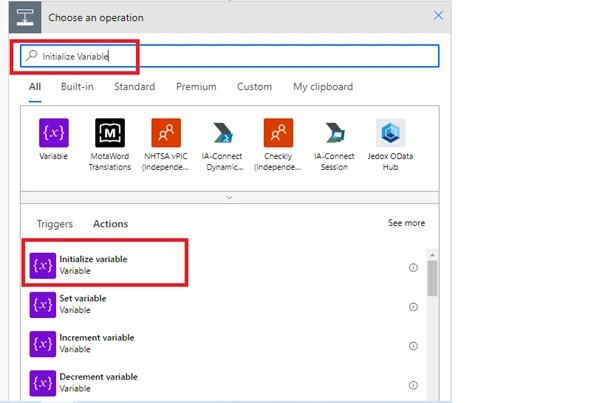Switch to the All tab
Viewport: 605px width, 403px height.
point(35,86)
